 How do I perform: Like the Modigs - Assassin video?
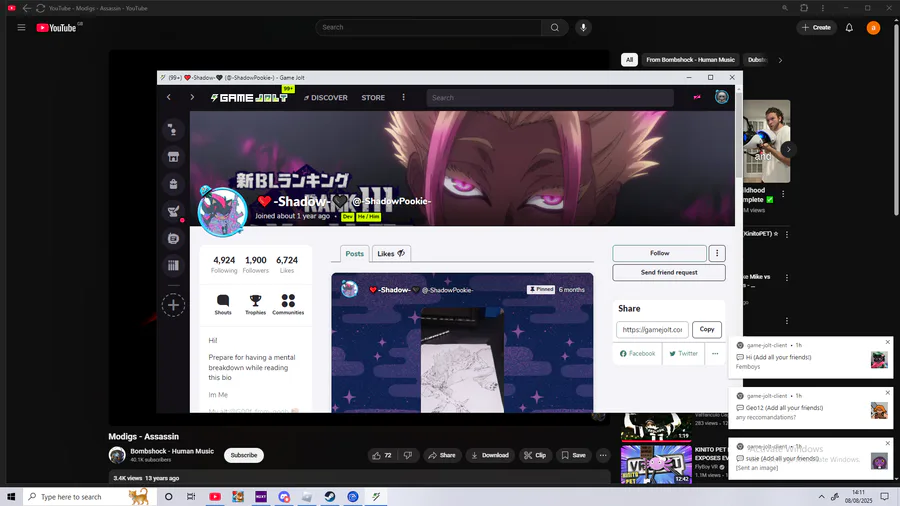click(x=382, y=455)
